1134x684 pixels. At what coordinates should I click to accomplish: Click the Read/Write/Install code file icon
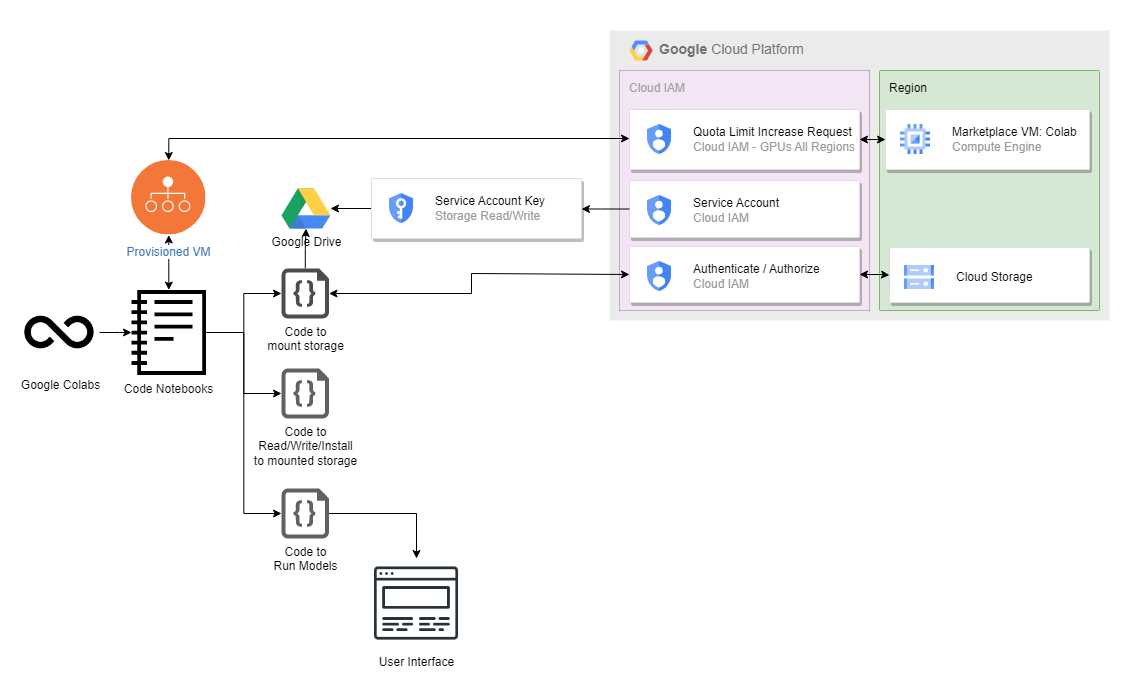(305, 394)
